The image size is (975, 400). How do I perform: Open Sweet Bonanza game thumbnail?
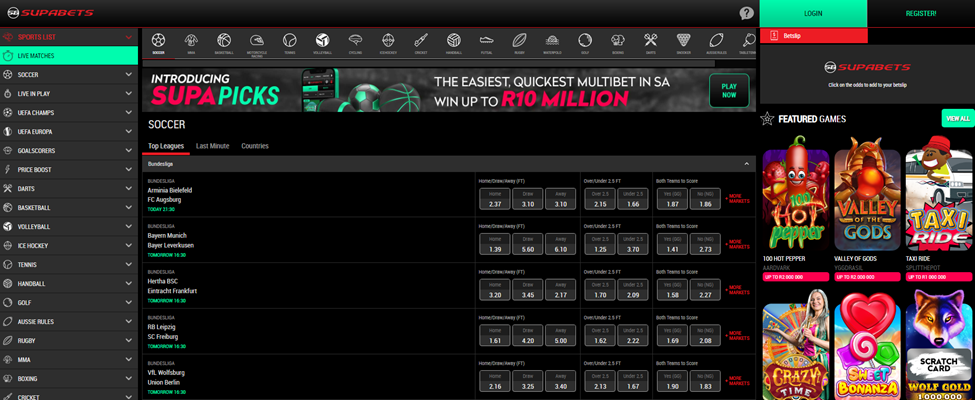(x=867, y=345)
